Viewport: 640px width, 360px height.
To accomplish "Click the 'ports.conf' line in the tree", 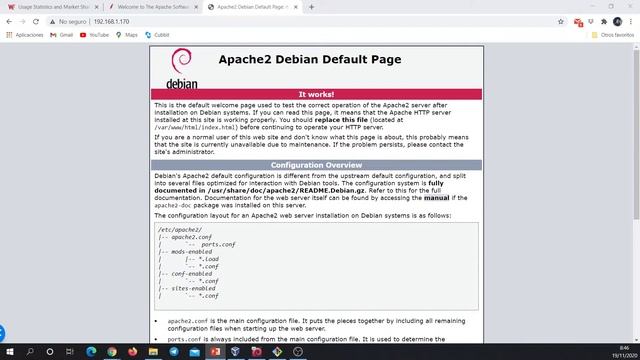I will [x=218, y=244].
